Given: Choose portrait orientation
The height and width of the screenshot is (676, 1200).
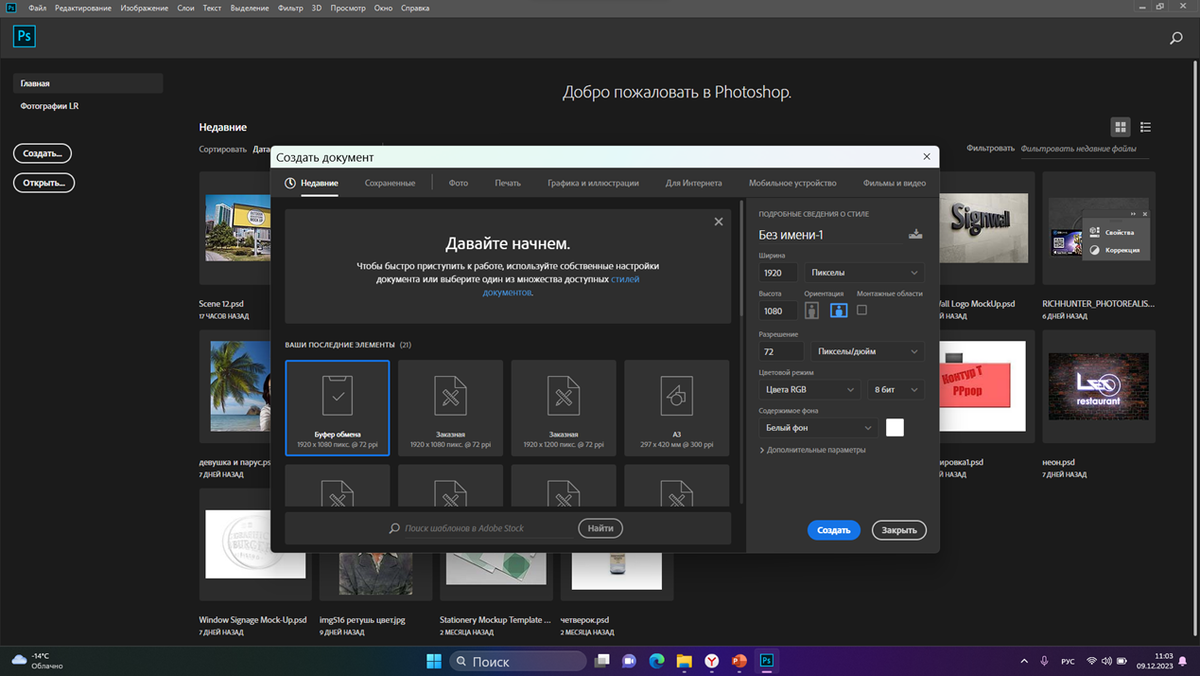Looking at the screenshot, I should (x=812, y=310).
